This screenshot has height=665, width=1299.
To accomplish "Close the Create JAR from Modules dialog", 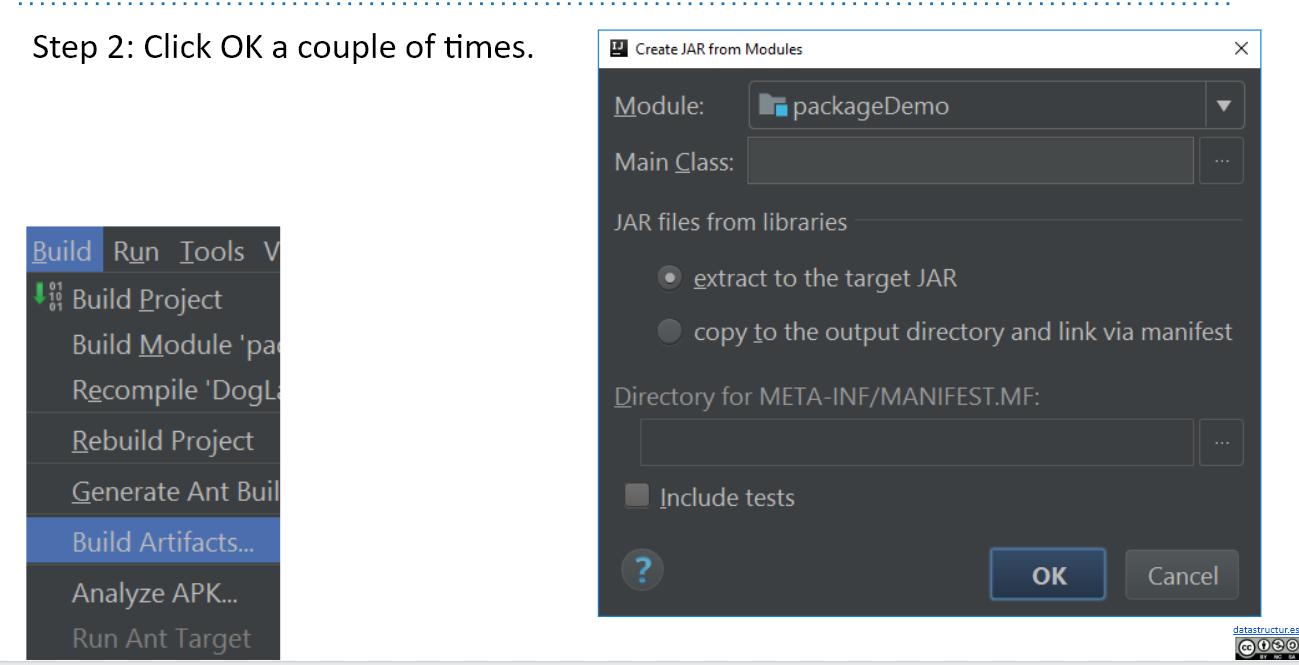I will coord(1241,48).
